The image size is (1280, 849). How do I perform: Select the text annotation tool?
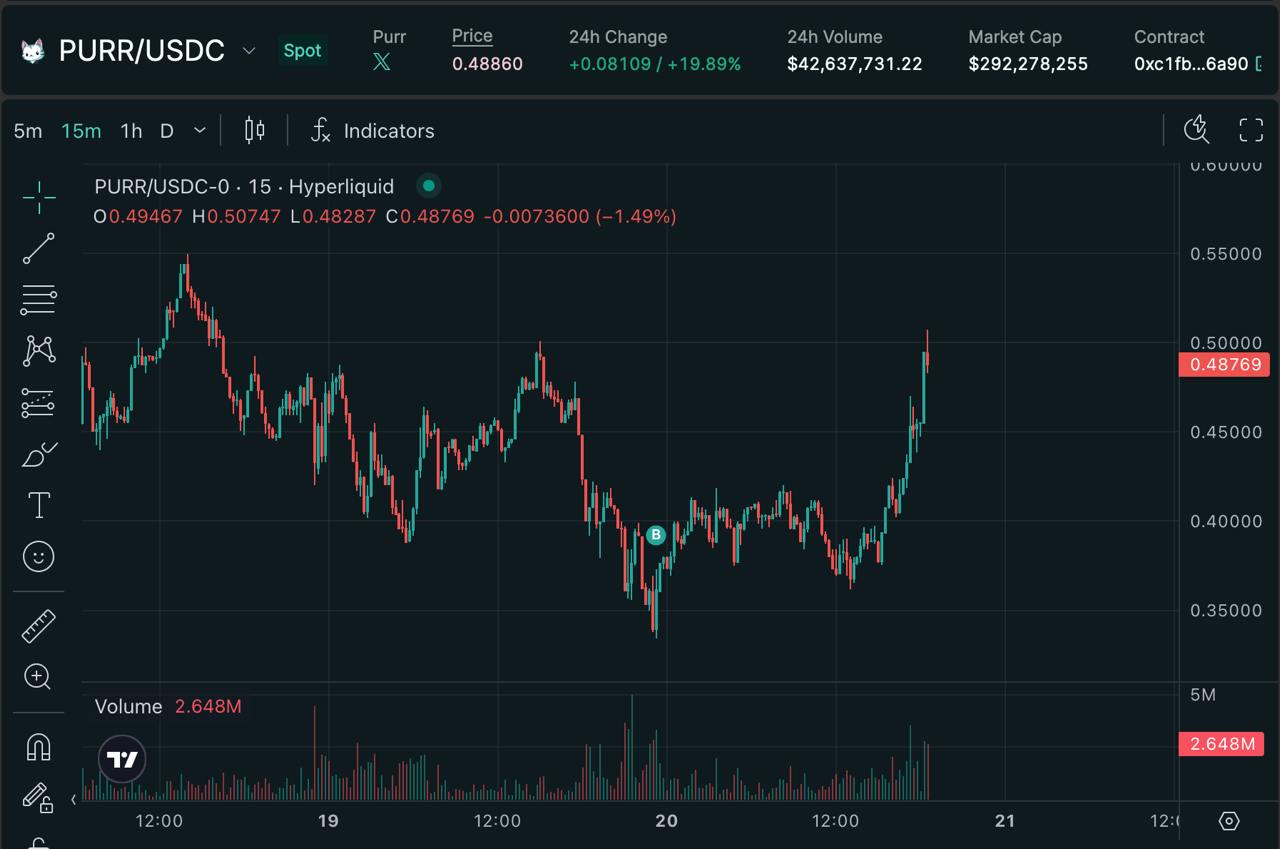[39, 506]
